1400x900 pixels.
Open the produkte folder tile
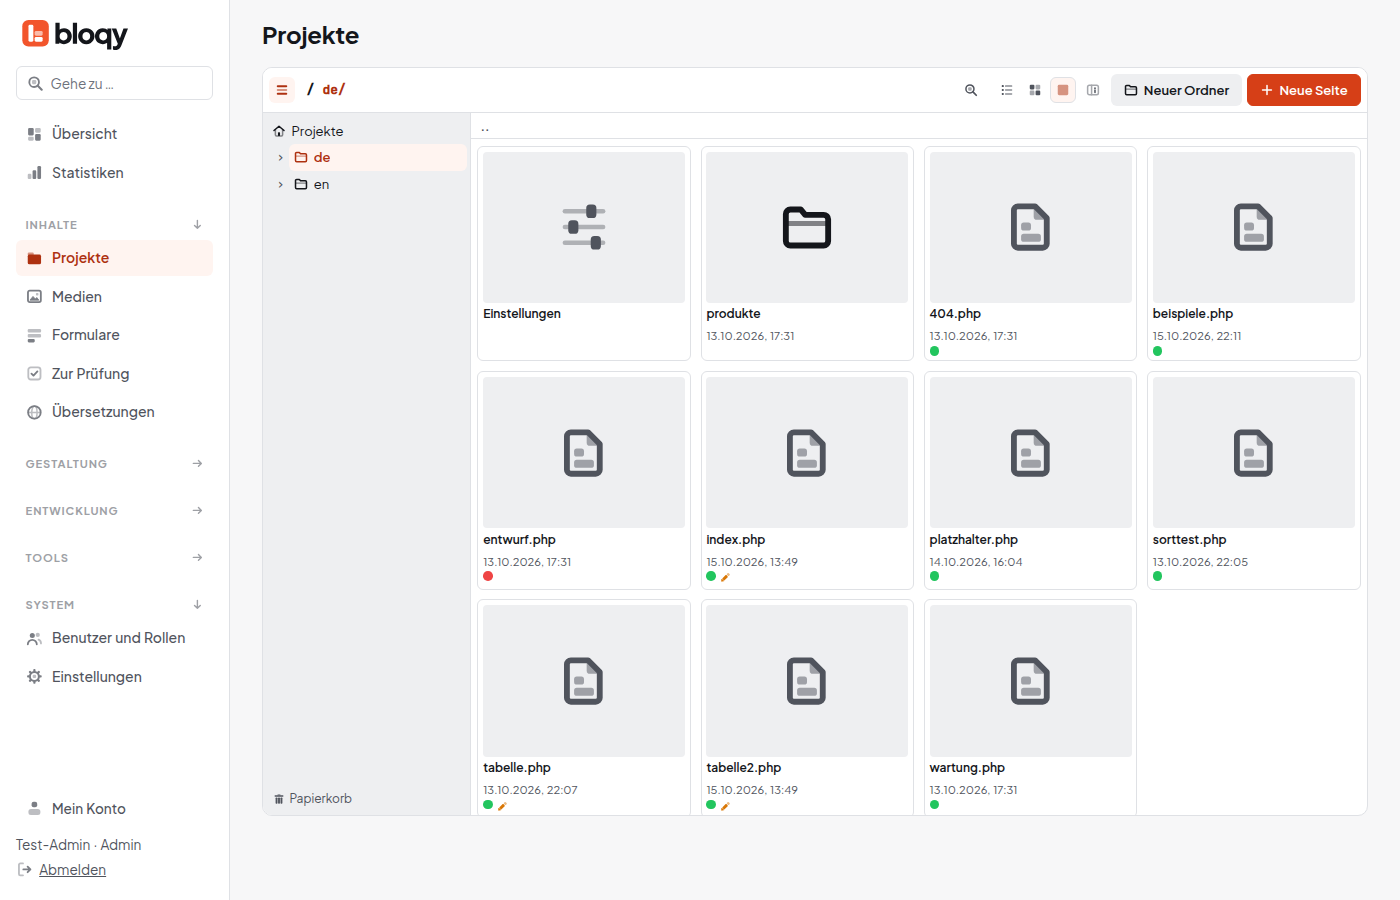pyautogui.click(x=807, y=254)
